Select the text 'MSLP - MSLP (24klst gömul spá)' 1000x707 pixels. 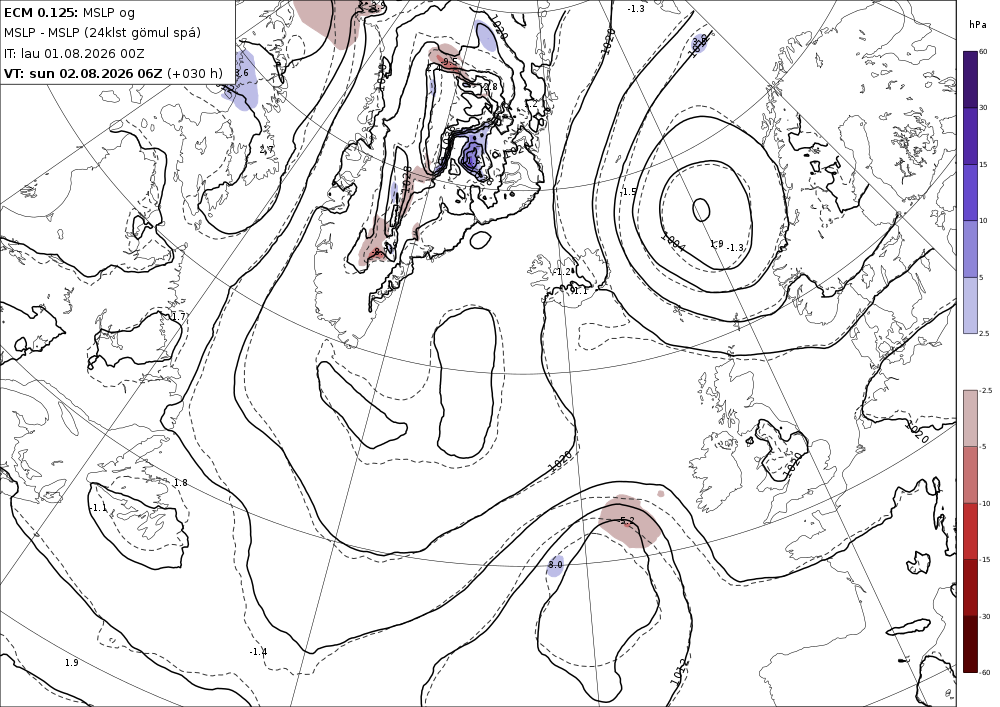pos(102,33)
